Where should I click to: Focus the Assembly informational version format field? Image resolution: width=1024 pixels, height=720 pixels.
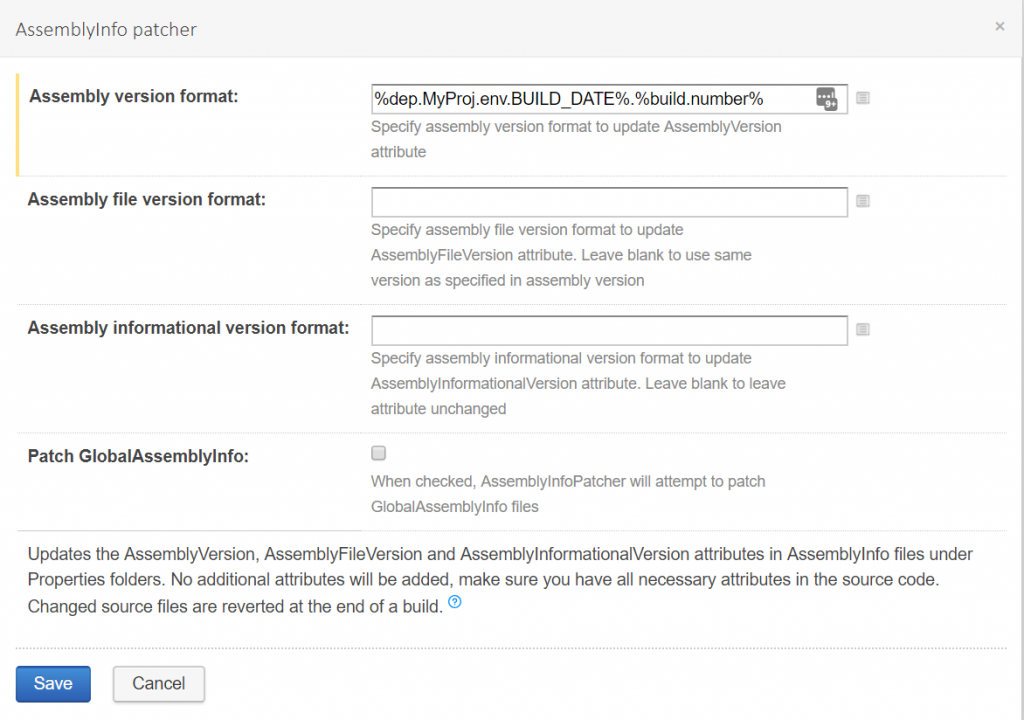(609, 331)
